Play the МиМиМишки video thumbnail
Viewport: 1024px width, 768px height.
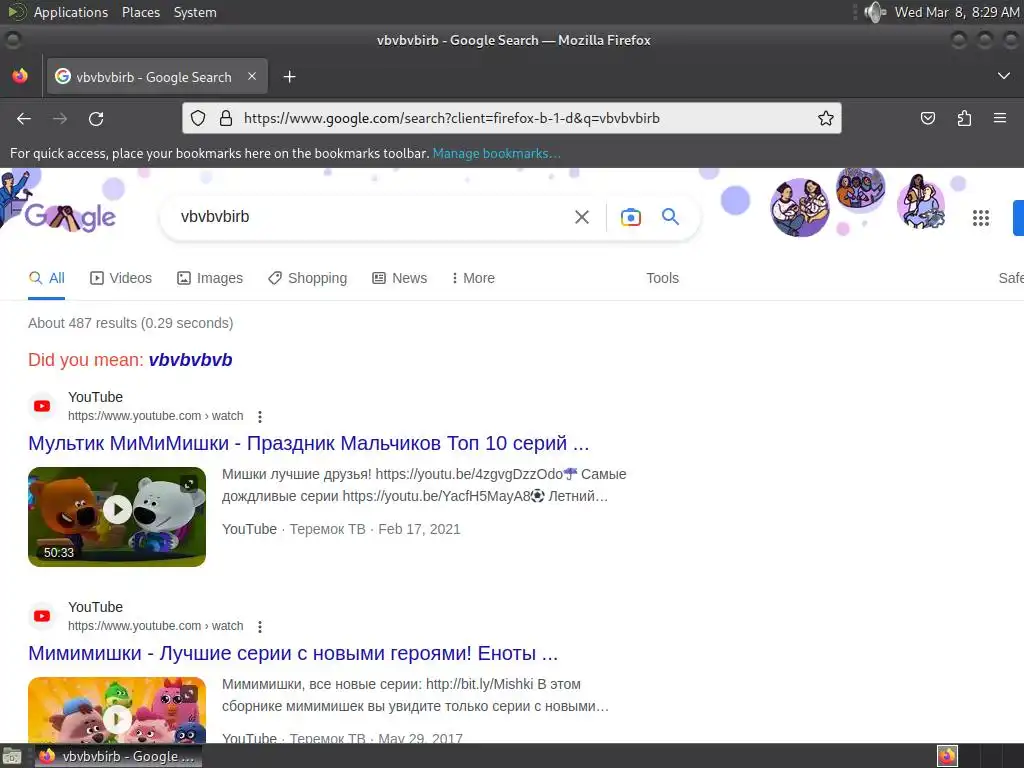pyautogui.click(x=117, y=517)
